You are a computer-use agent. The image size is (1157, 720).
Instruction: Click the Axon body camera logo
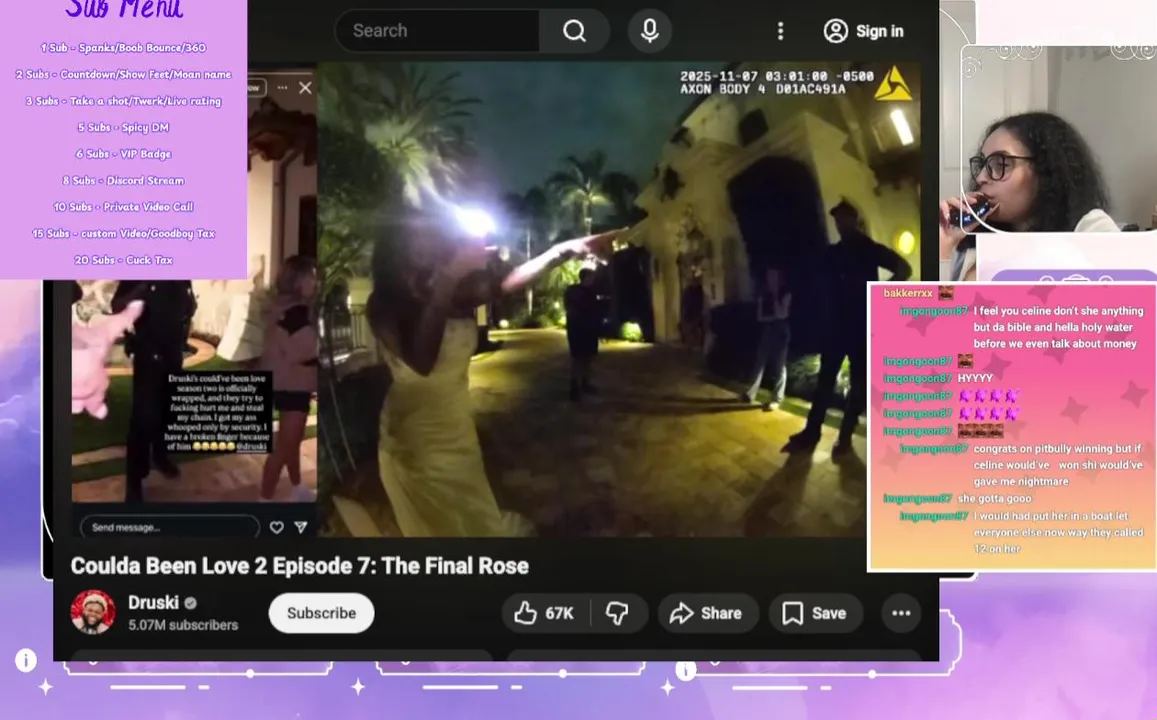point(894,83)
